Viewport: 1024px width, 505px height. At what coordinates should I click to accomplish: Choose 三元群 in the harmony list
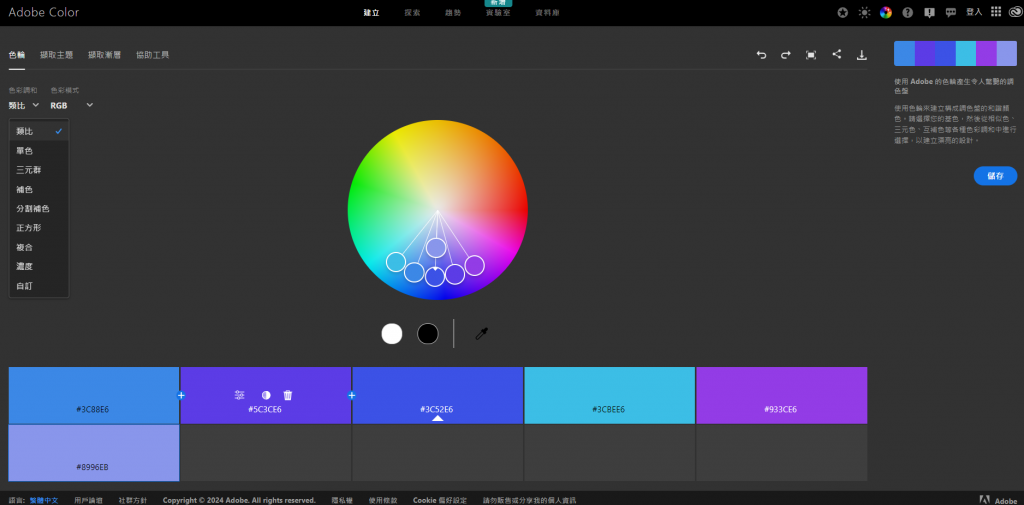click(39, 170)
